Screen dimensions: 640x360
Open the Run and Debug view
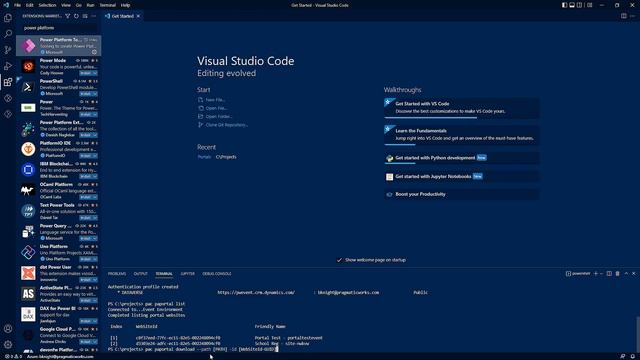click(8, 66)
